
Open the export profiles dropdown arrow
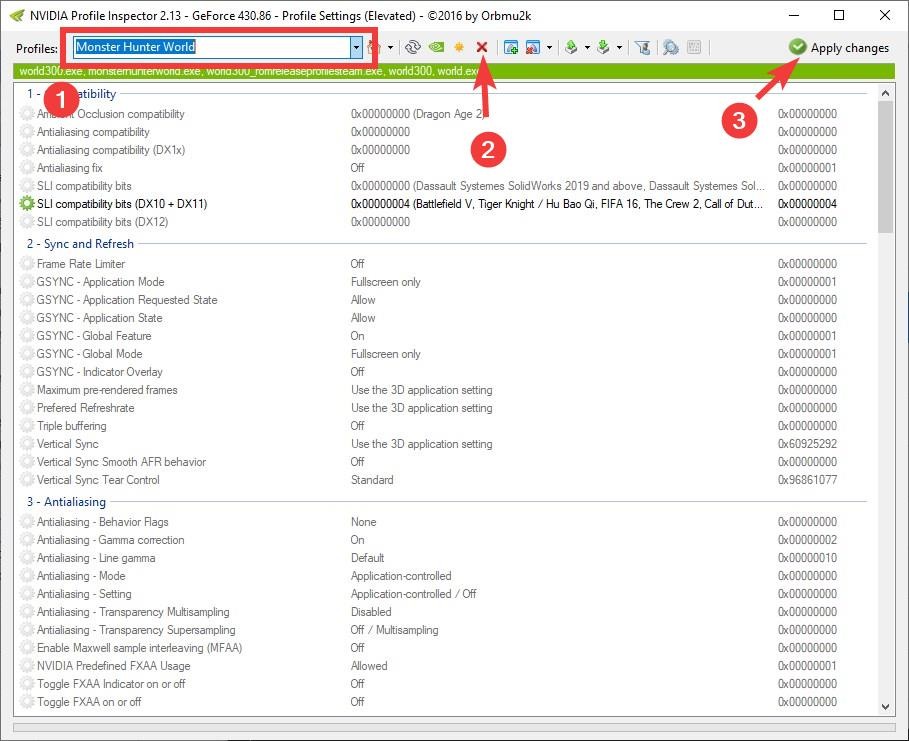click(x=587, y=47)
